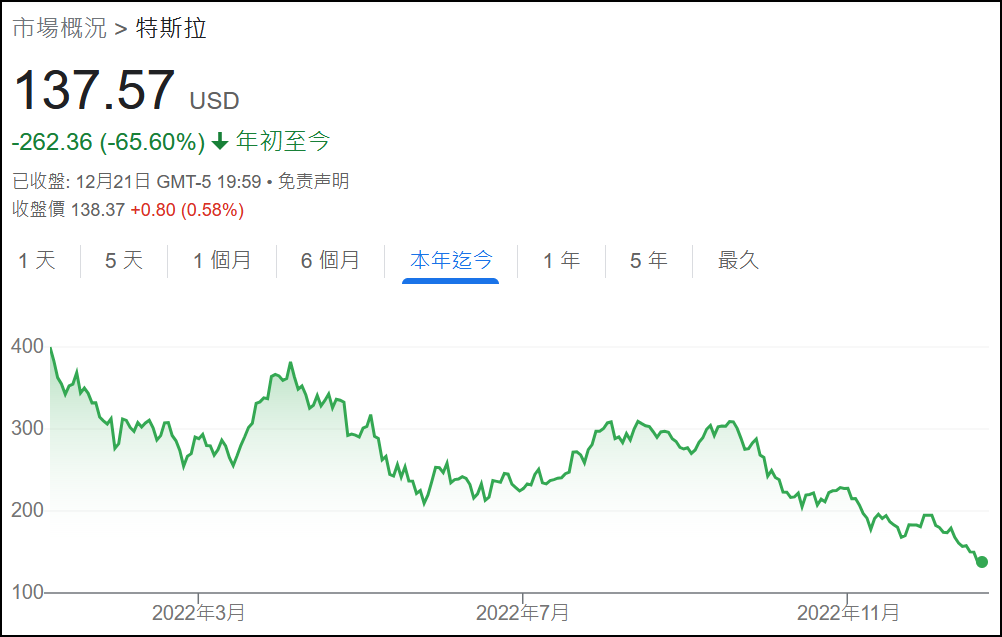The height and width of the screenshot is (637, 1002).
Task: View the 1年 price history
Action: pos(561,259)
